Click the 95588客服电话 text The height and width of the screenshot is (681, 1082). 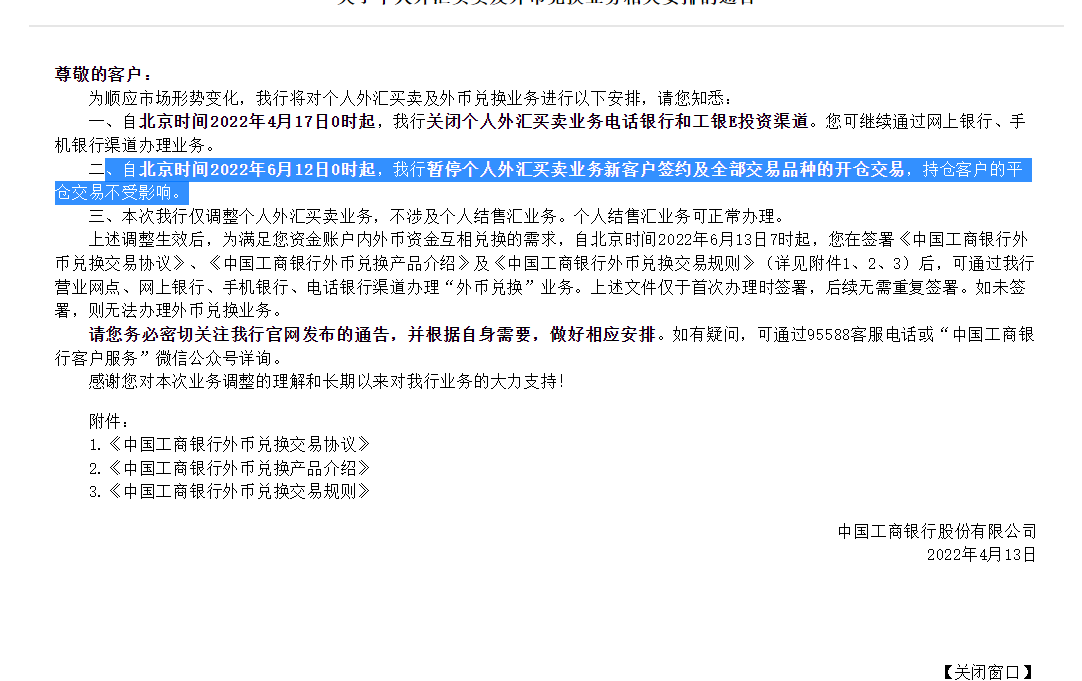tap(869, 335)
